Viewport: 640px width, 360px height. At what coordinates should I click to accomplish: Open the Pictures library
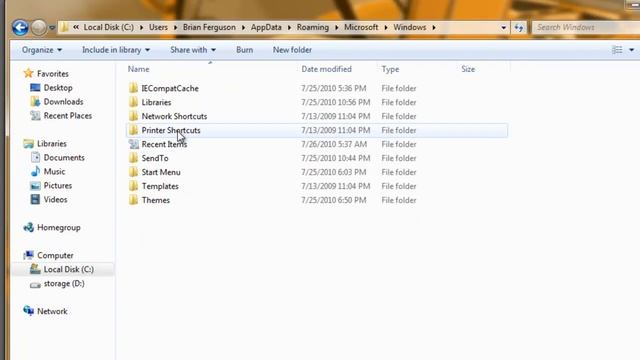pos(58,186)
